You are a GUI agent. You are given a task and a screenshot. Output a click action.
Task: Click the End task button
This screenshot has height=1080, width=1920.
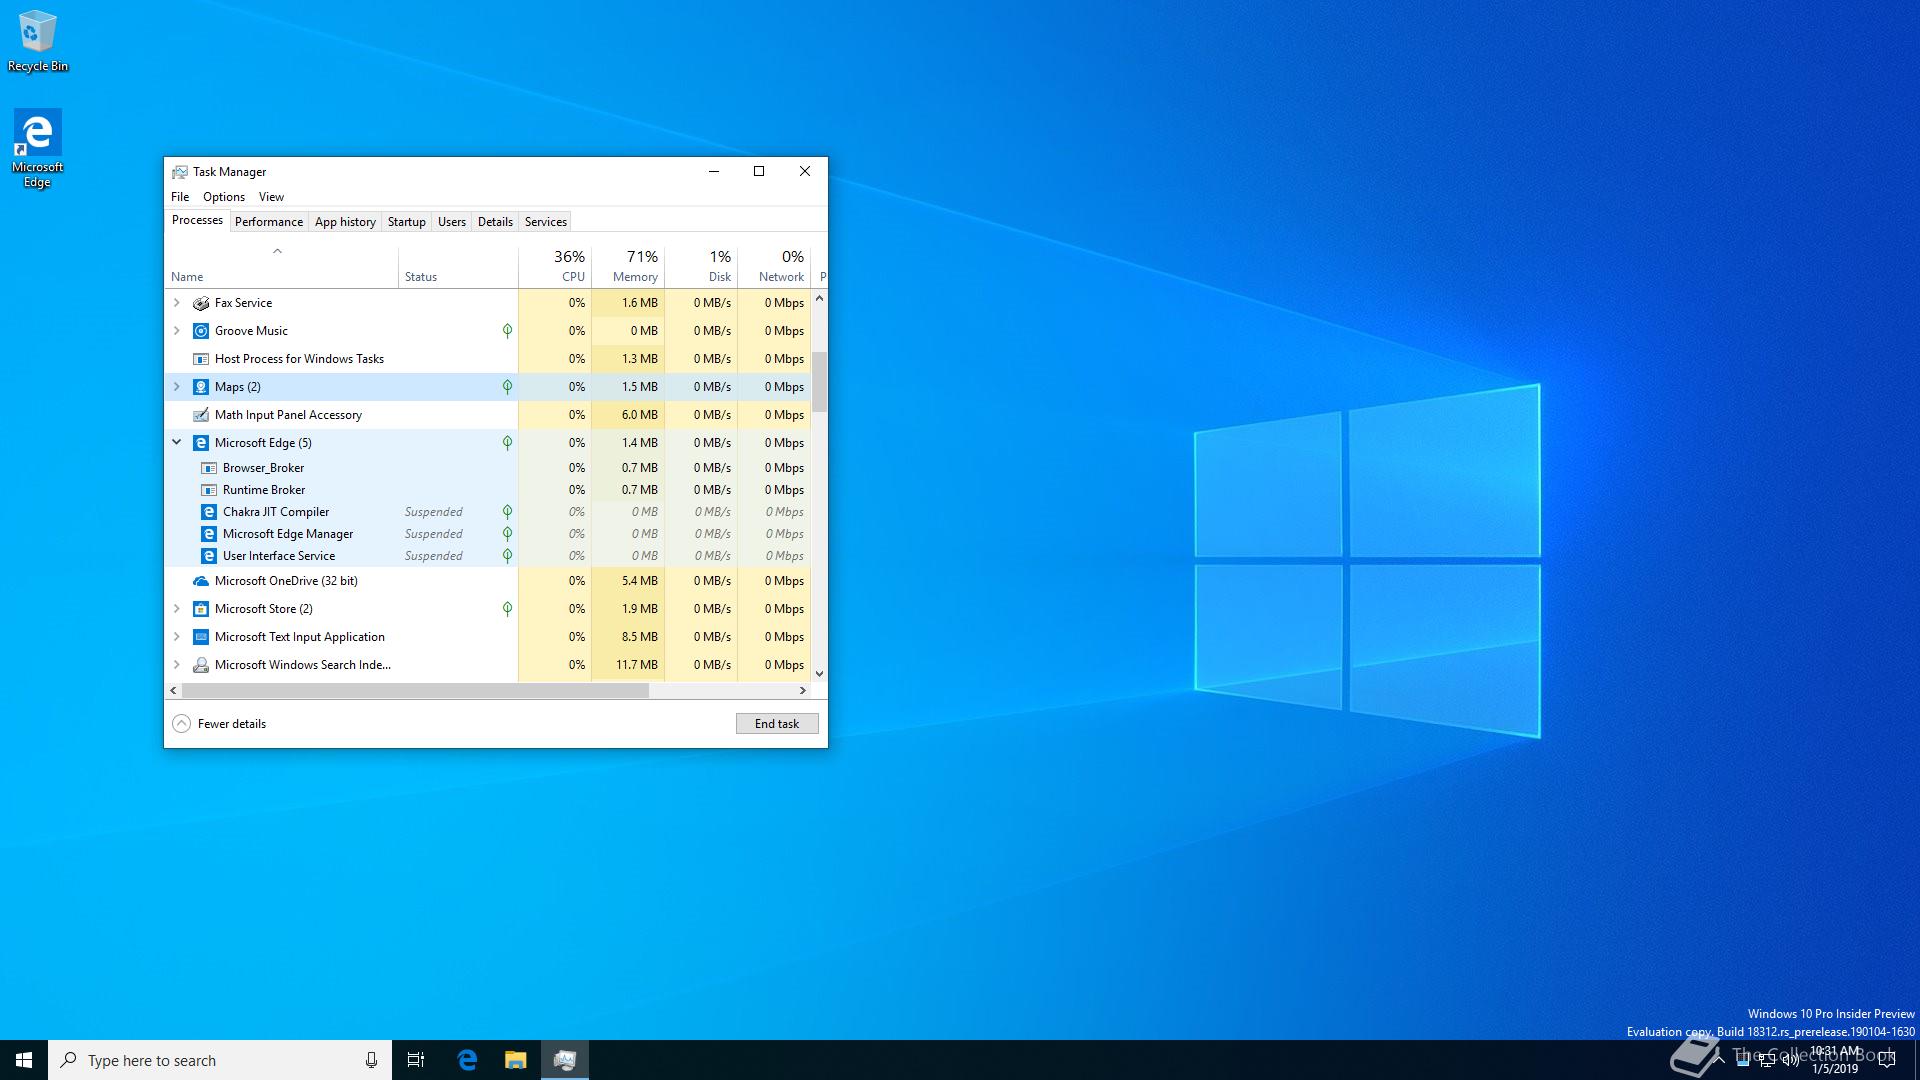(x=777, y=724)
